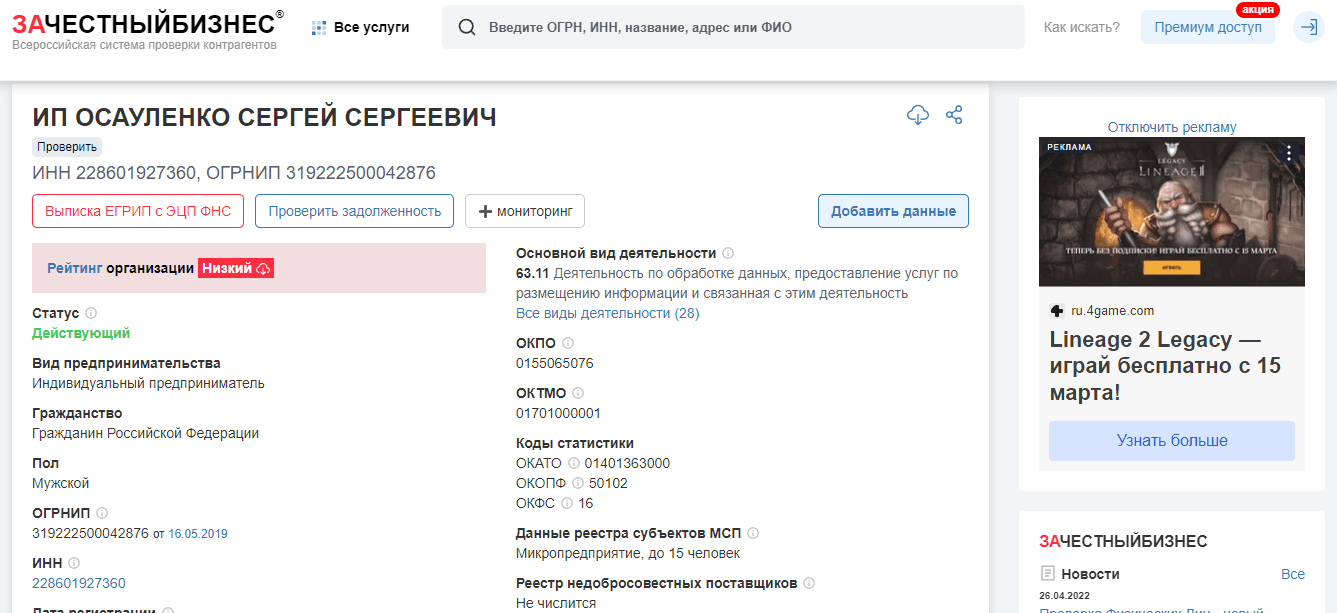Screen dimensions: 1337x613
Task: Click the search magnifier icon
Action: point(467,26)
